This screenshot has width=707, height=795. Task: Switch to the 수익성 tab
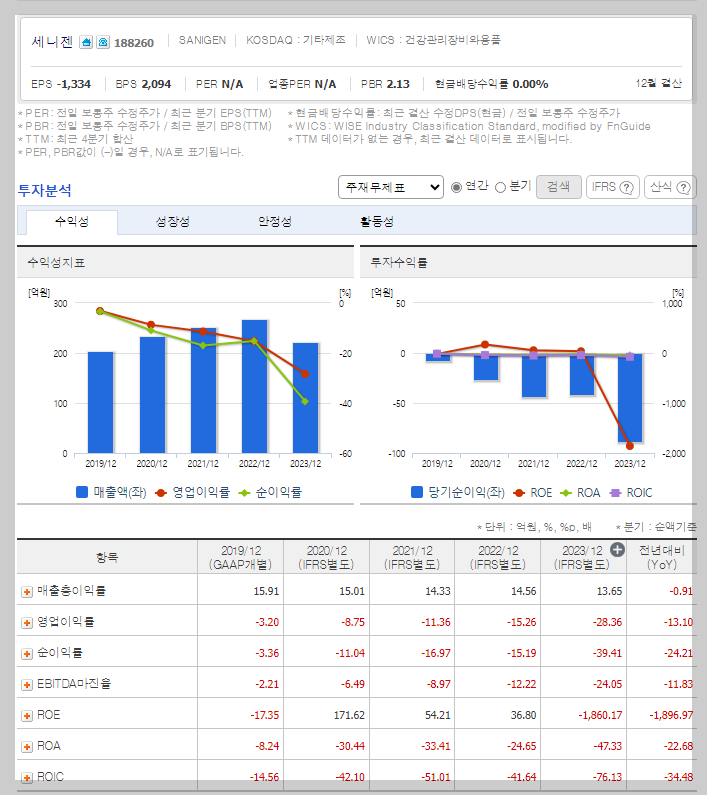pyautogui.click(x=72, y=222)
